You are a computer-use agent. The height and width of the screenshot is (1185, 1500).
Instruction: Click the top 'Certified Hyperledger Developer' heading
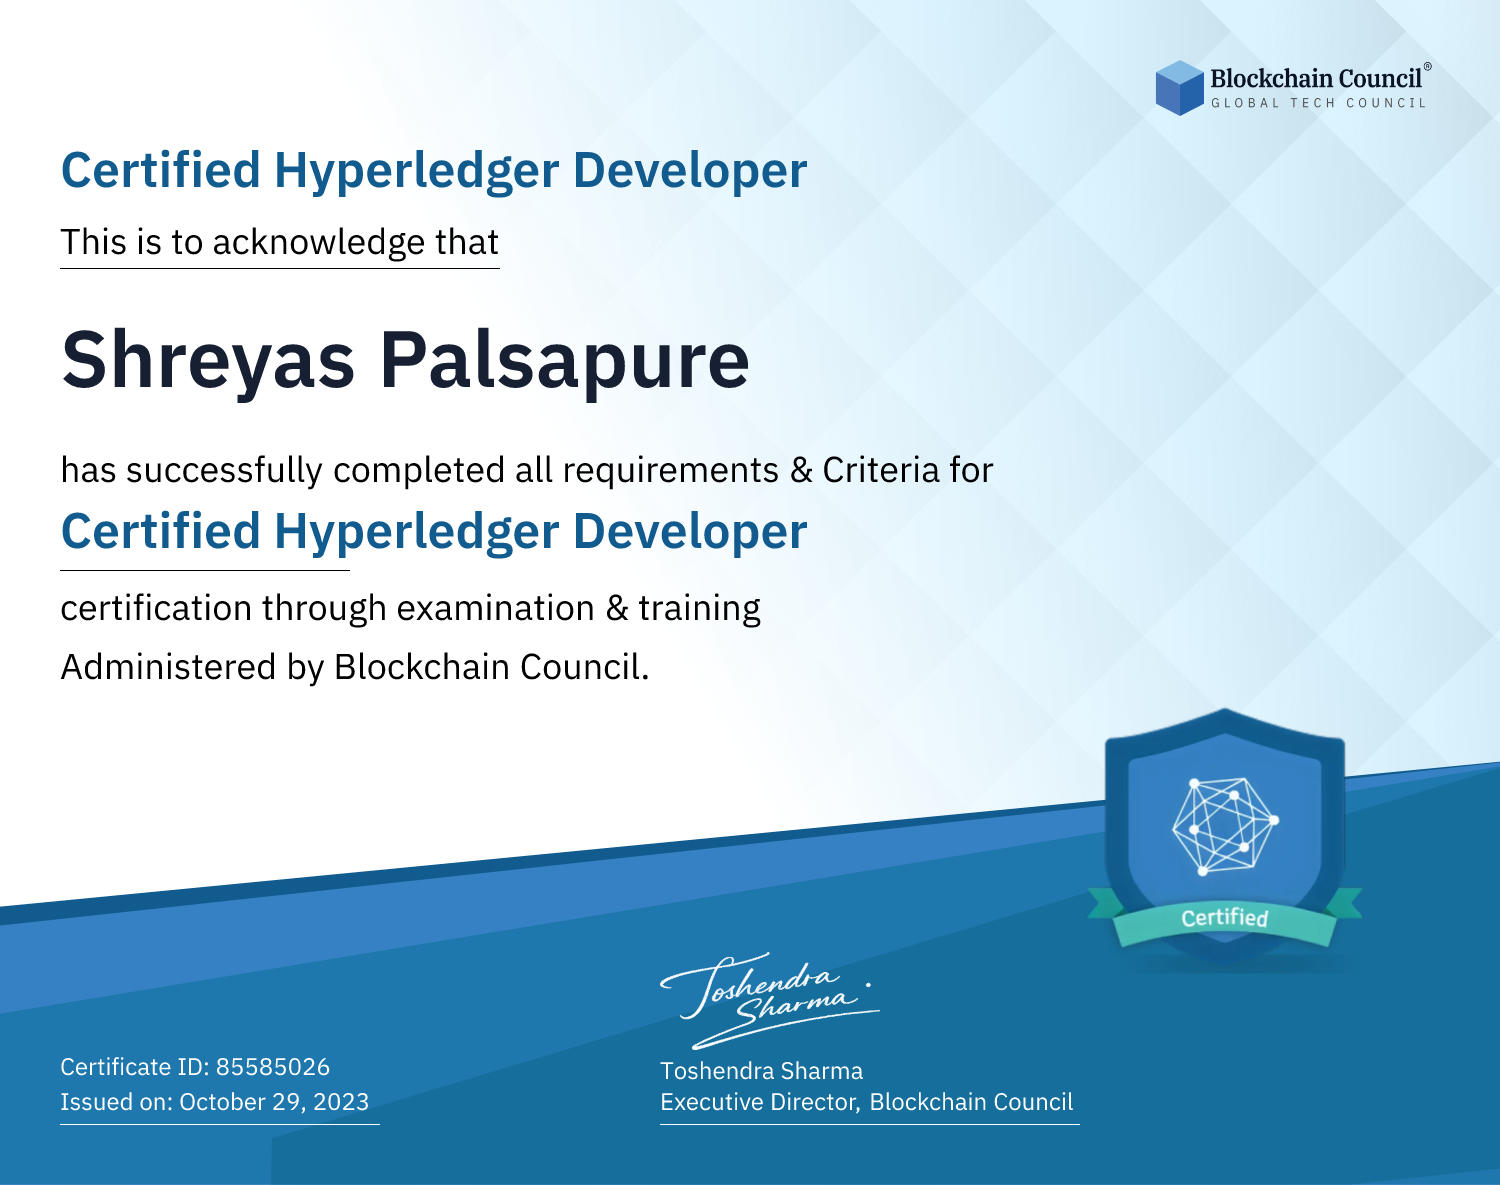(x=434, y=171)
